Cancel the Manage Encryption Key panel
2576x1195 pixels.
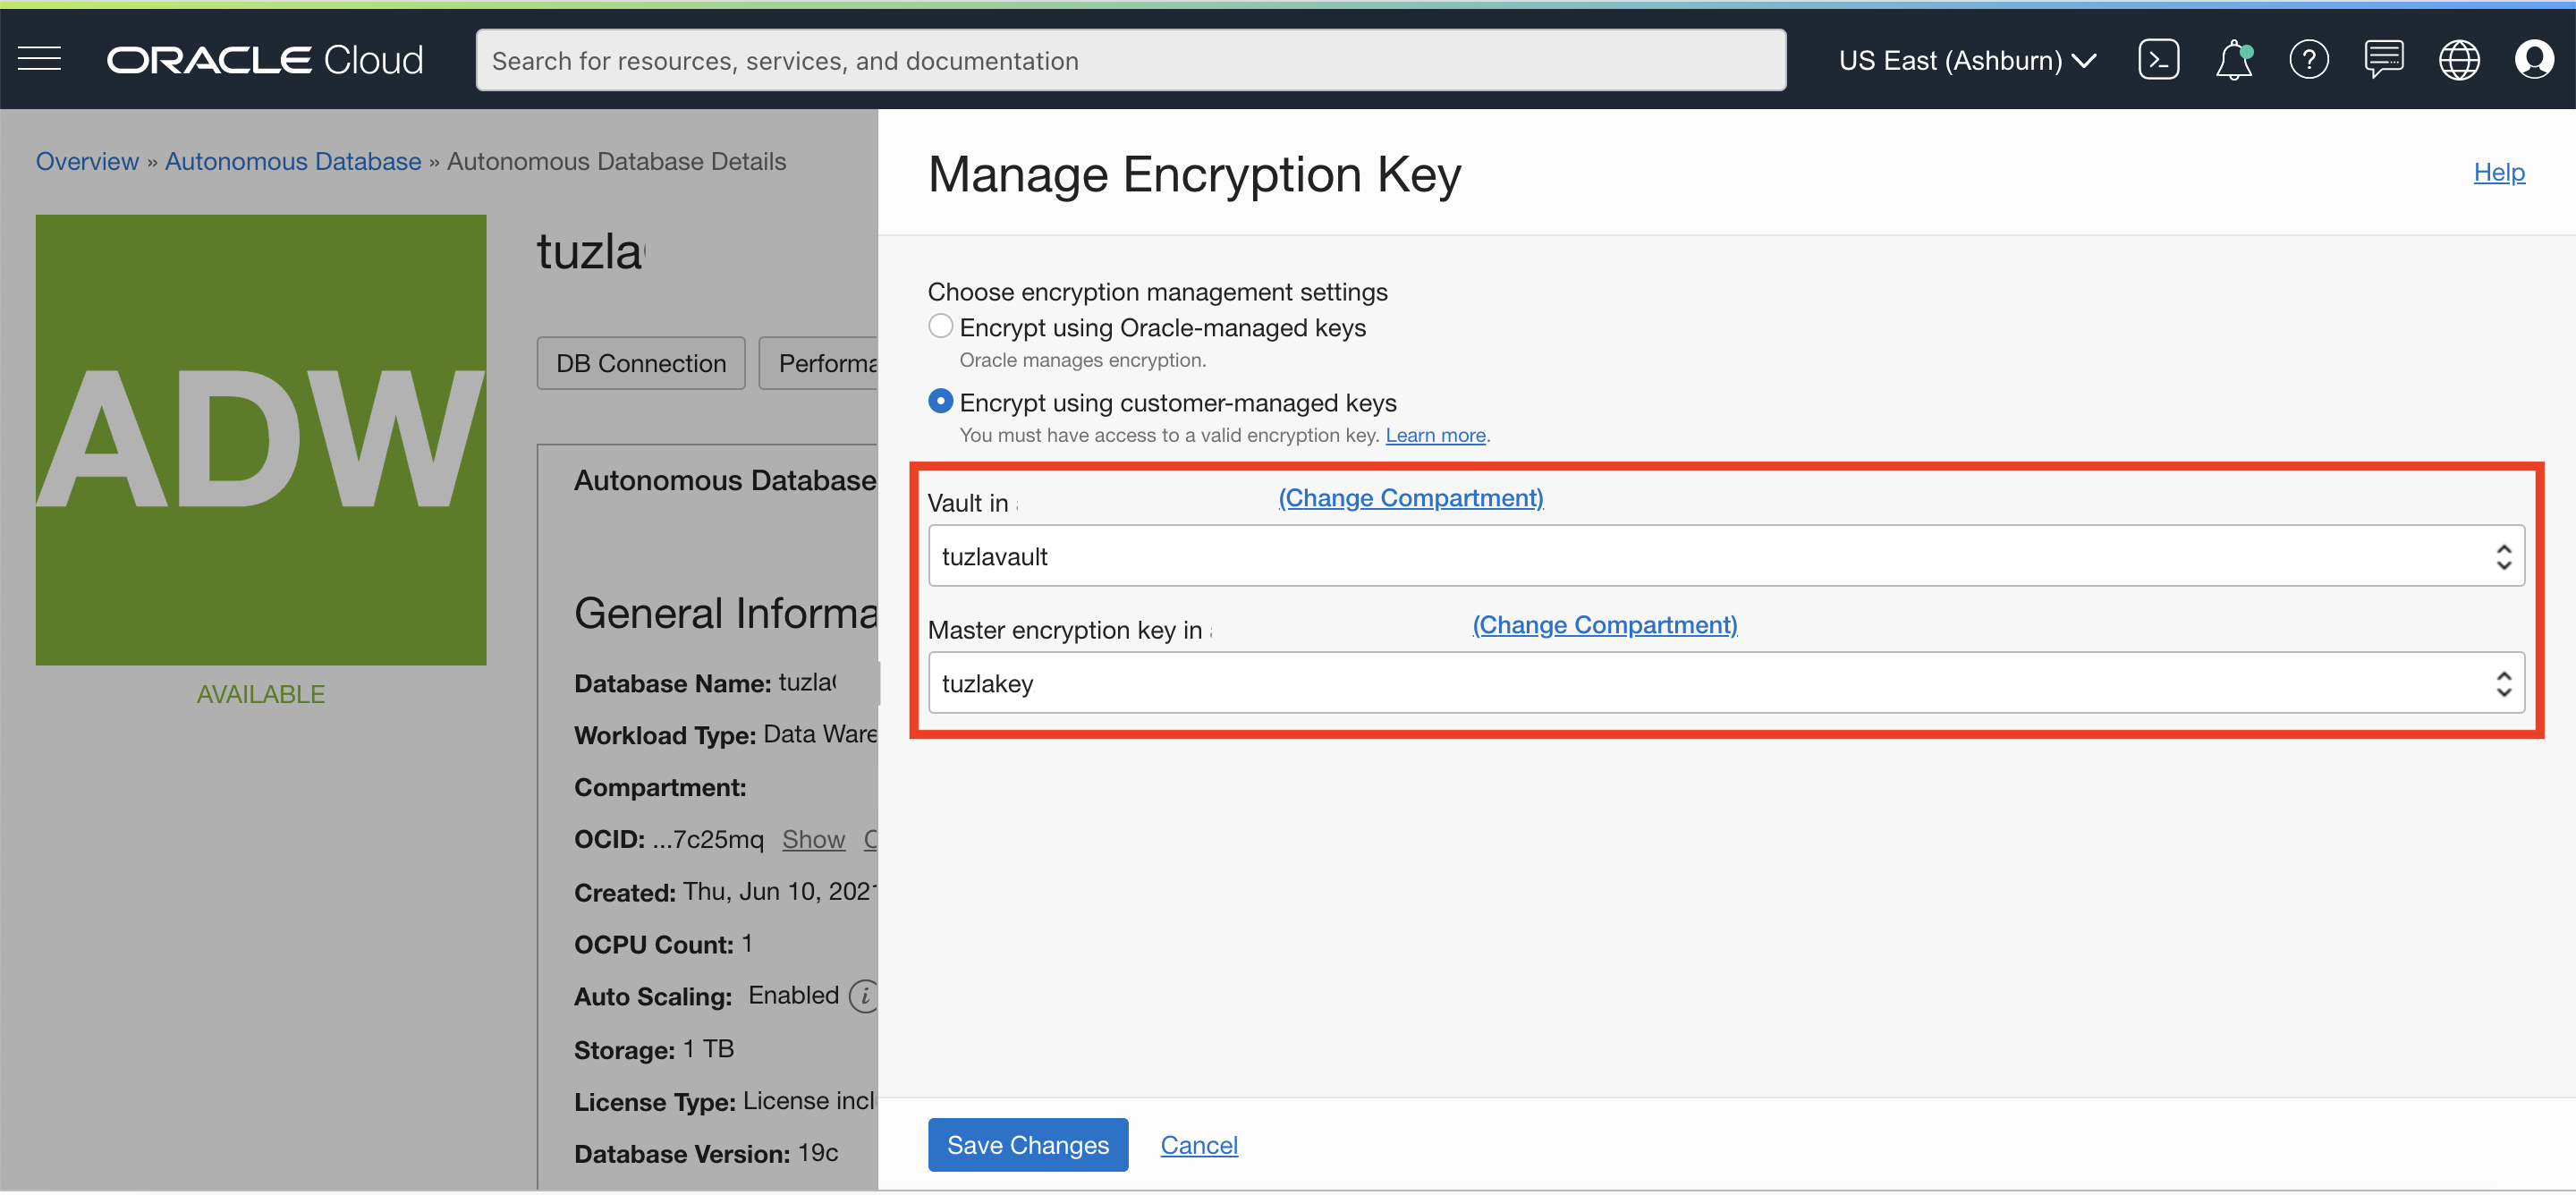point(1198,1145)
